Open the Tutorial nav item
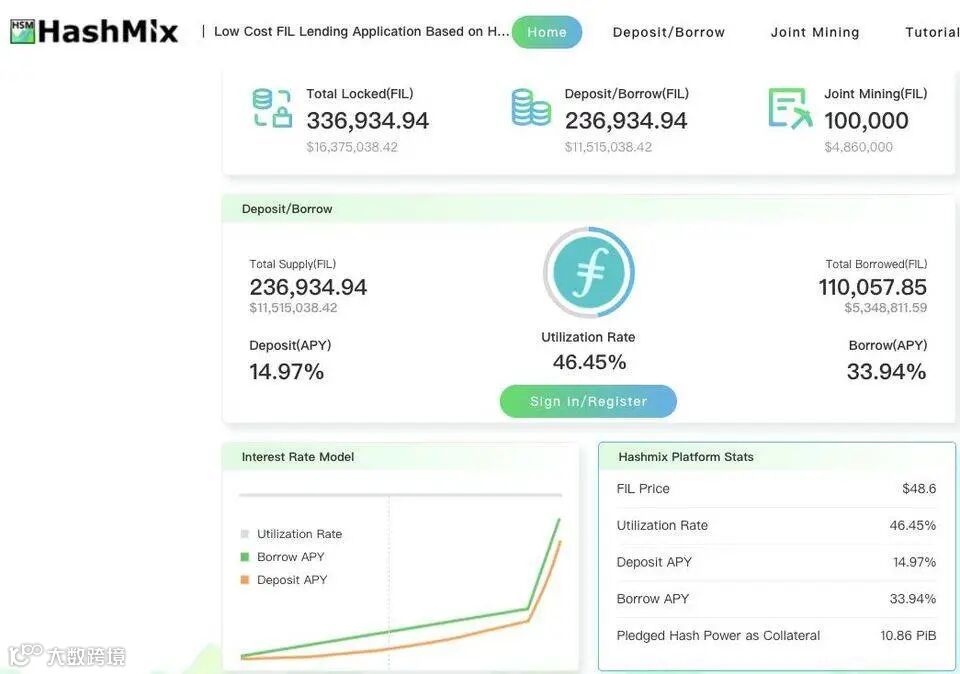Viewport: 960px width, 674px height. (x=932, y=32)
